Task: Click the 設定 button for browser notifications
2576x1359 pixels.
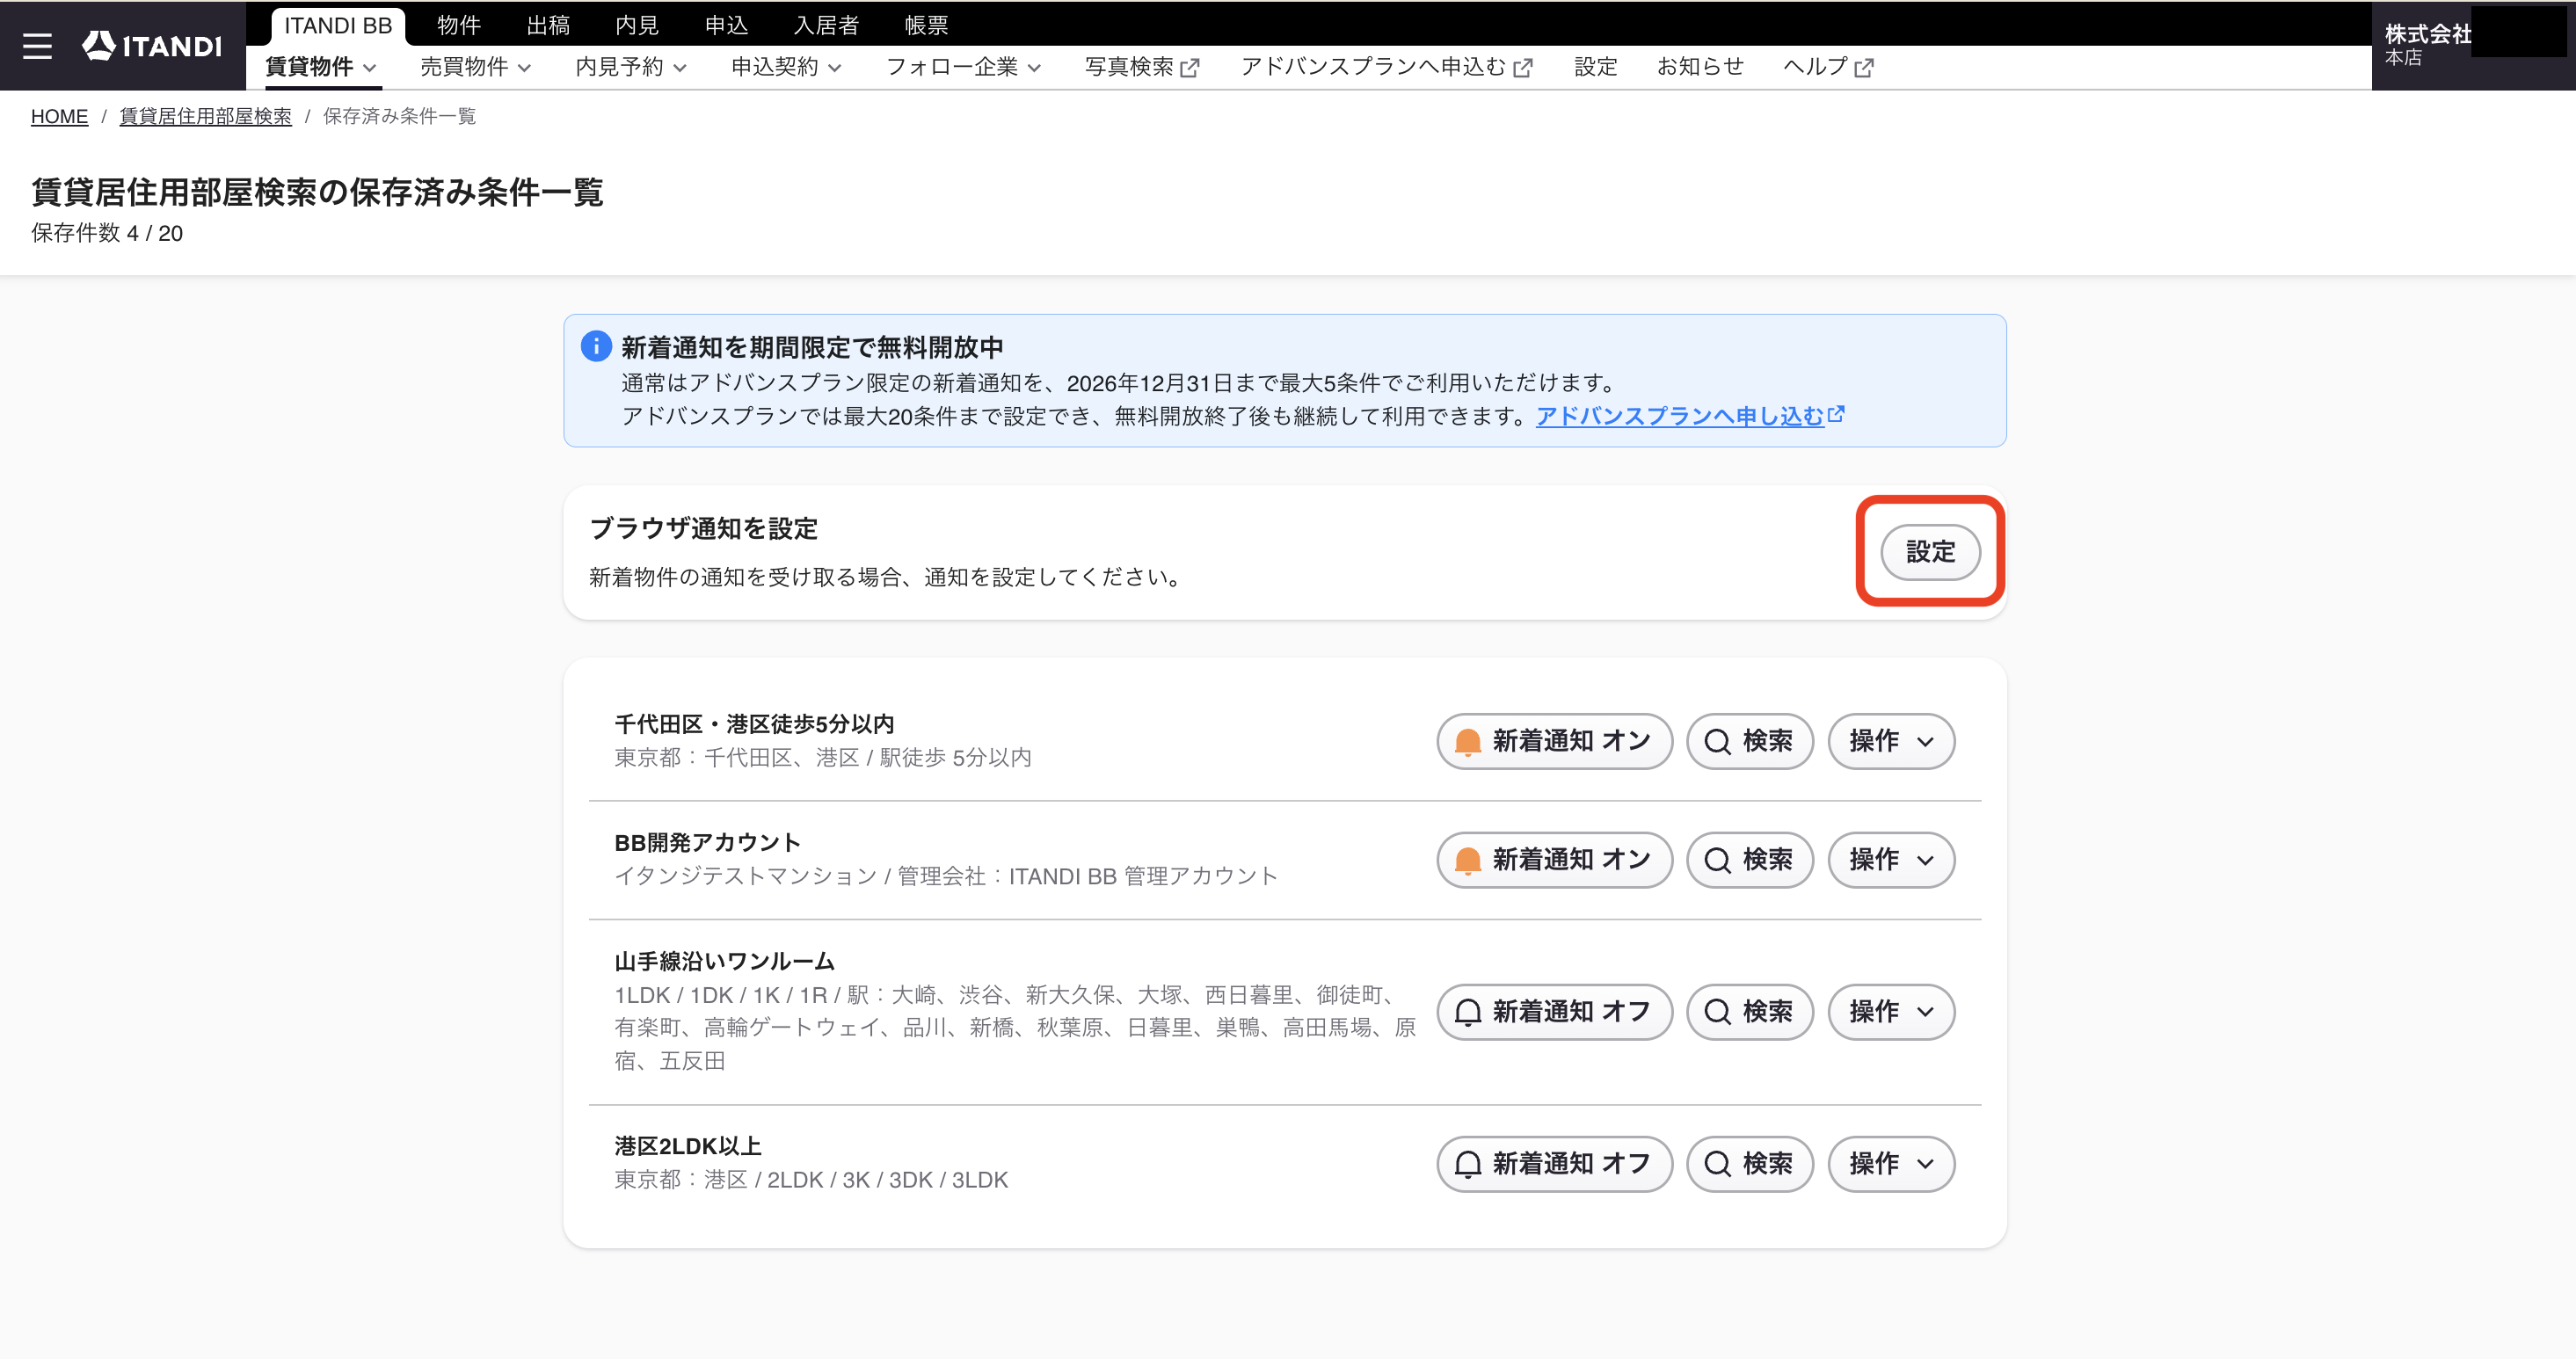Action: click(x=1930, y=552)
